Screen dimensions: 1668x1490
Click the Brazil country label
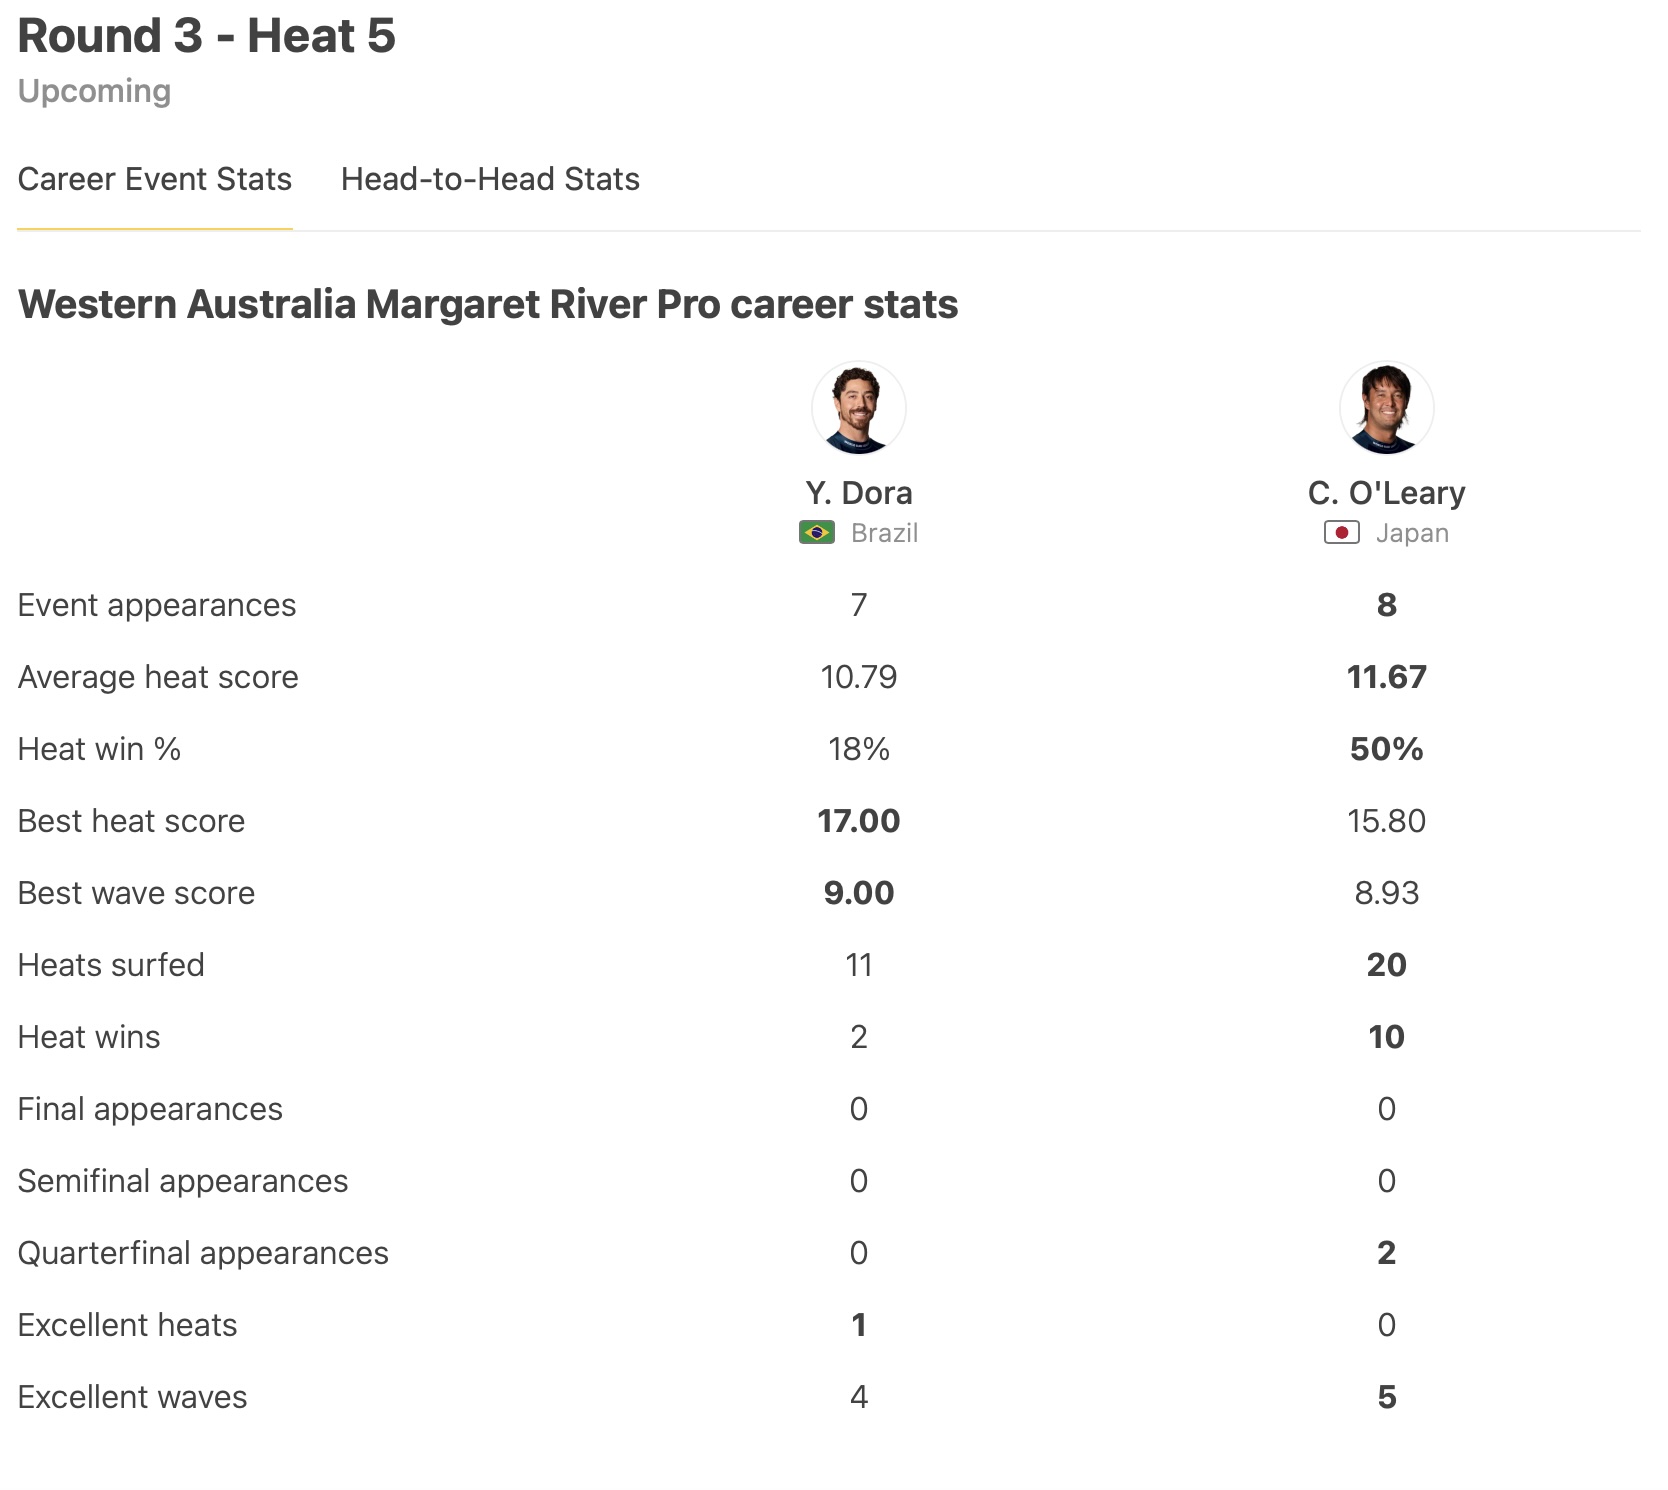[x=884, y=533]
